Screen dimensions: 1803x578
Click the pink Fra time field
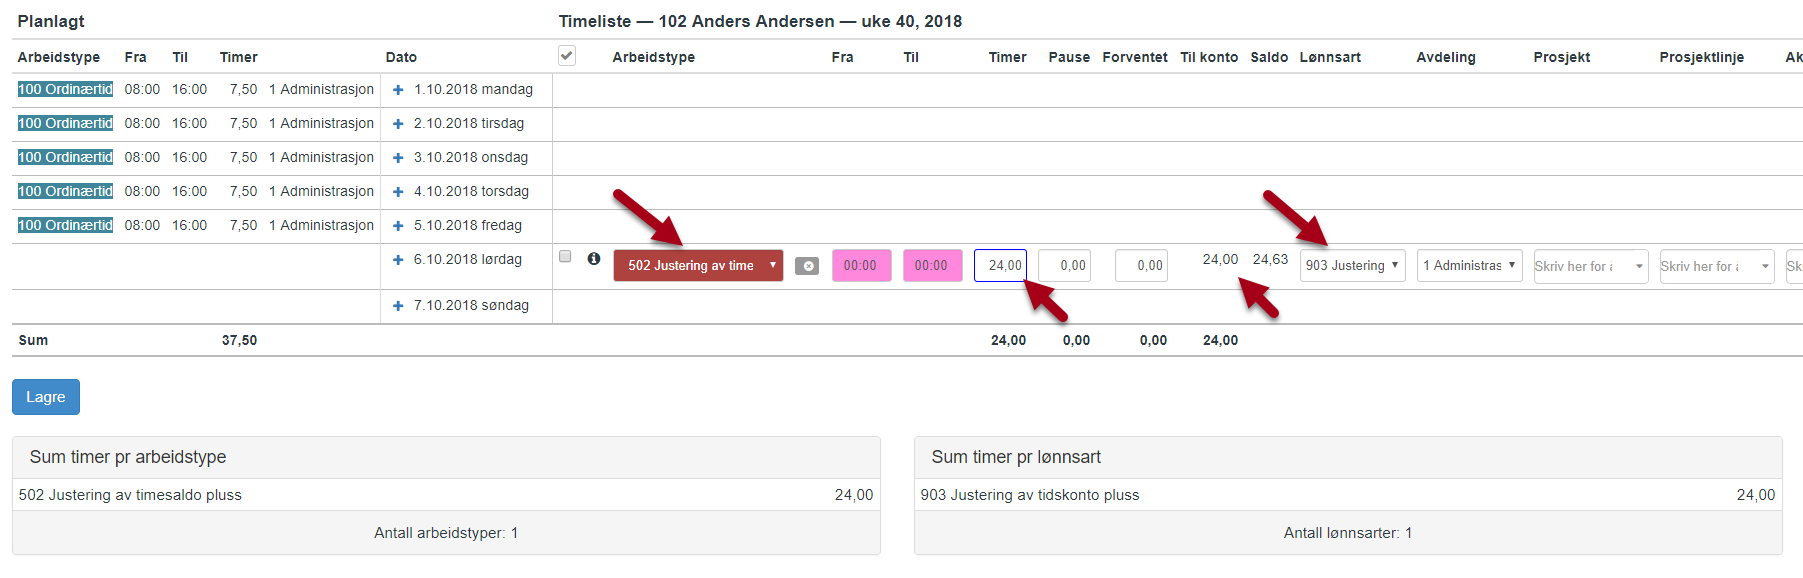coord(861,265)
